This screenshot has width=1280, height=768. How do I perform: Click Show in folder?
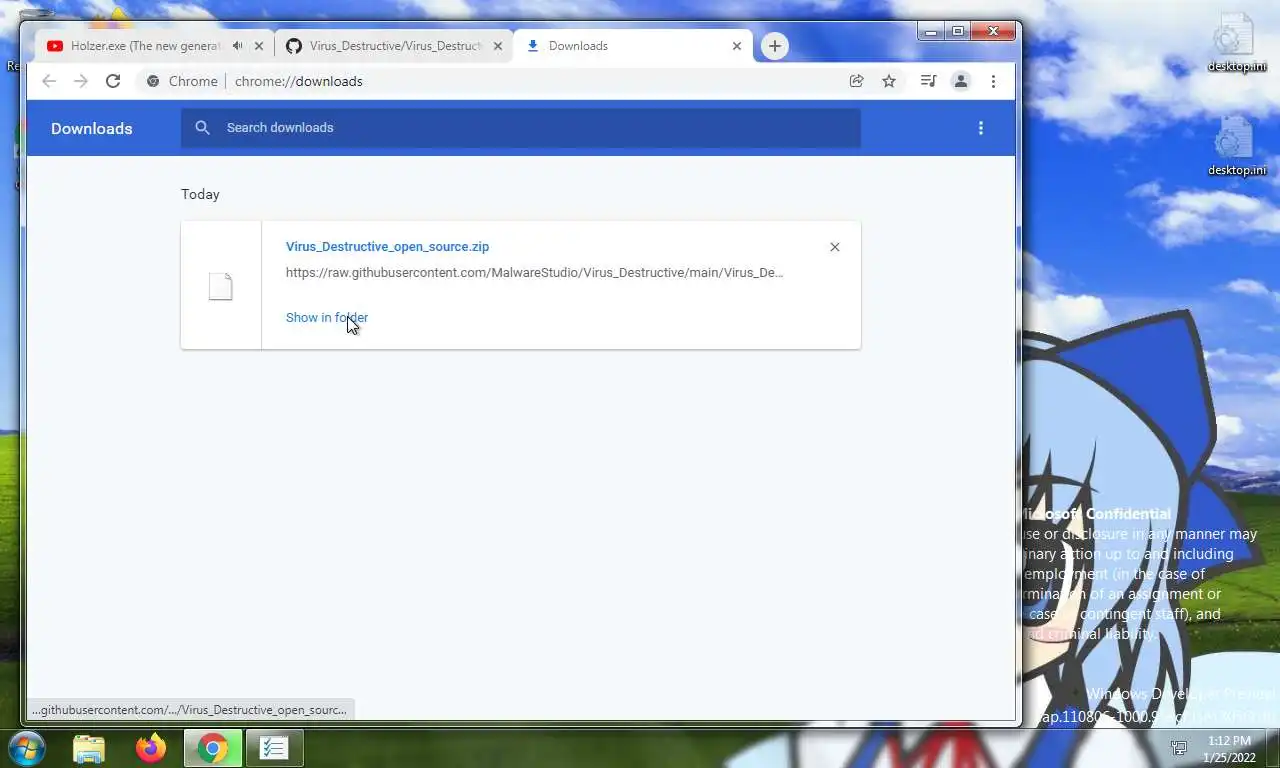(327, 318)
